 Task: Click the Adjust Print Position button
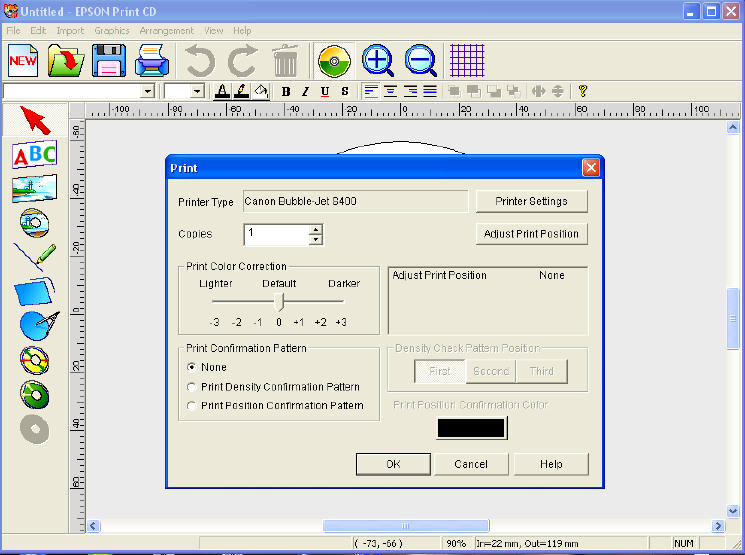click(x=531, y=234)
